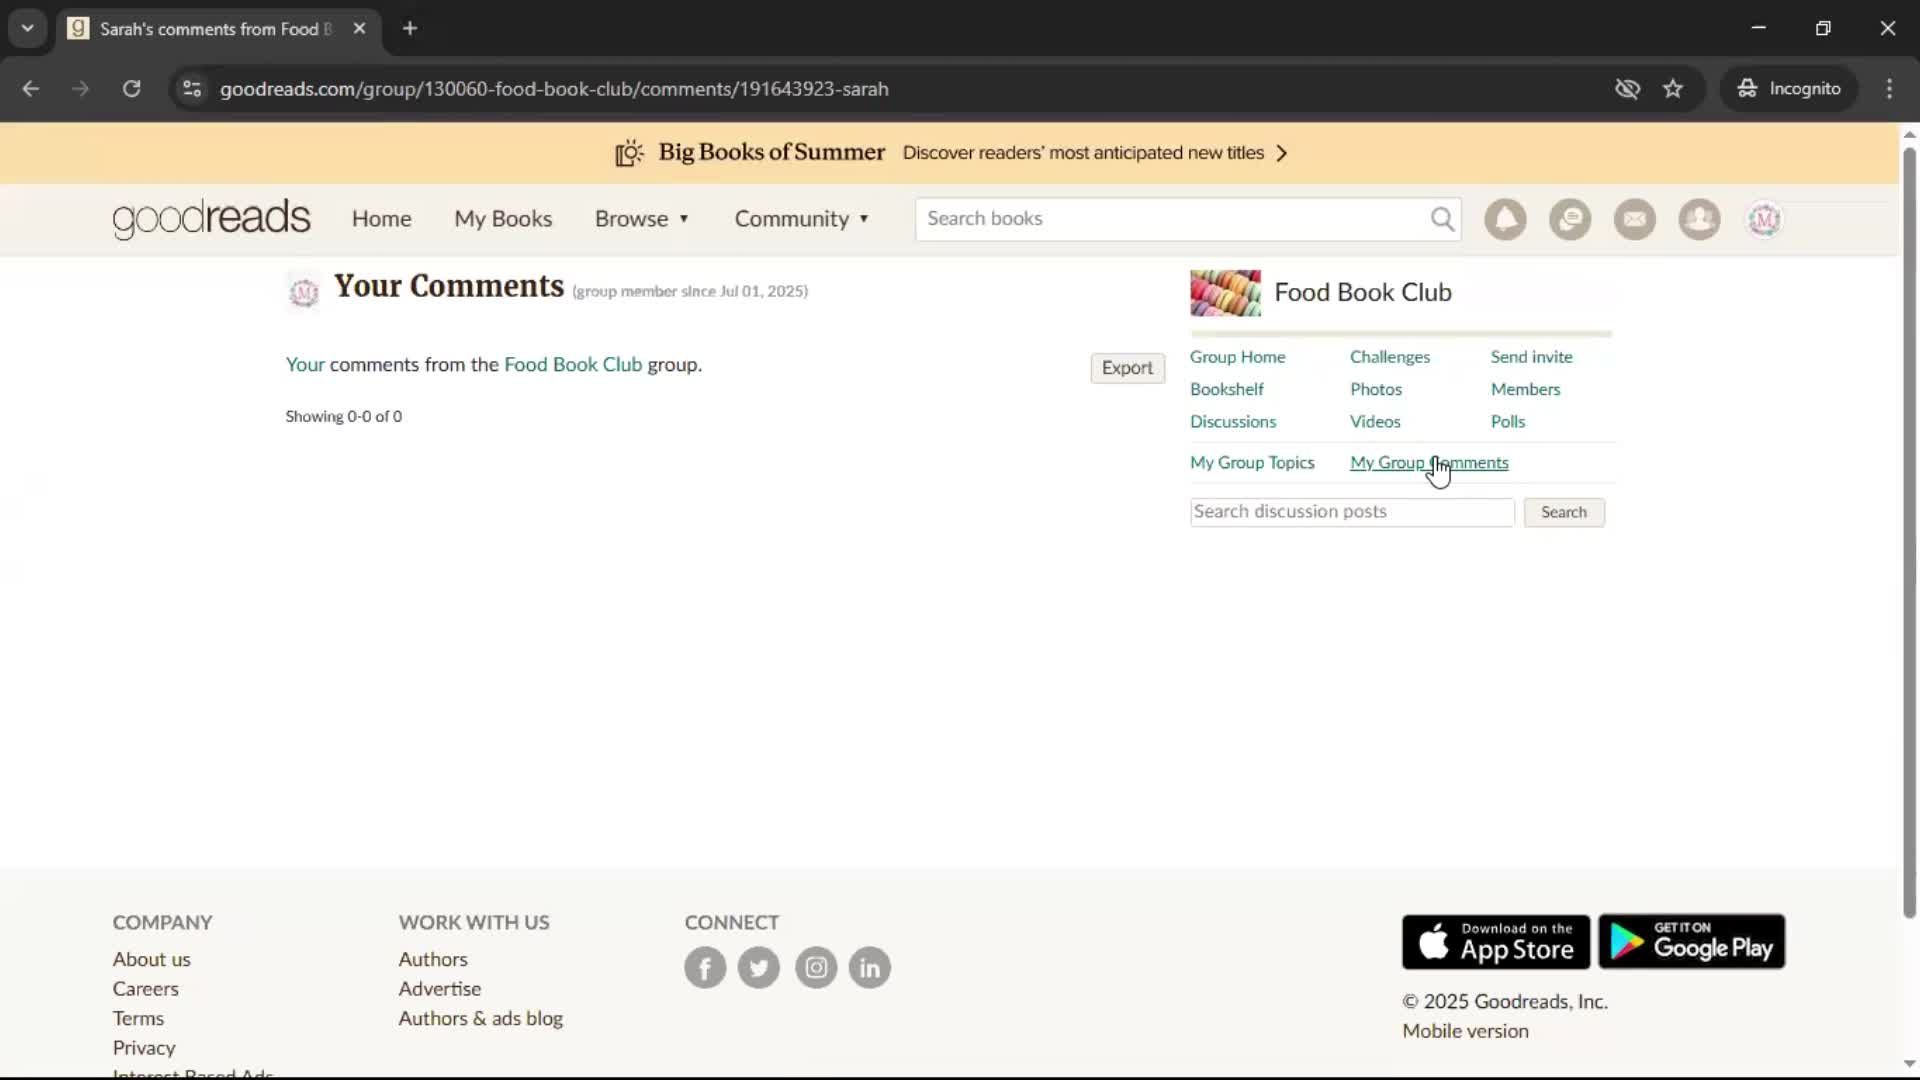Open site information icon in address bar
This screenshot has height=1080, width=1920.
(192, 88)
